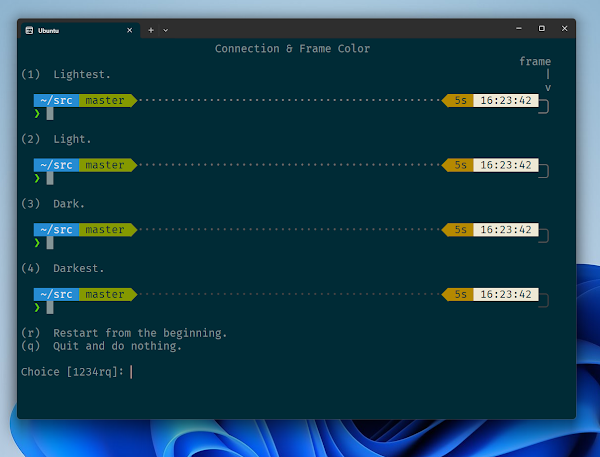600x457 pixels.
Task: Open the new tab profile dropdown
Action: pos(165,30)
